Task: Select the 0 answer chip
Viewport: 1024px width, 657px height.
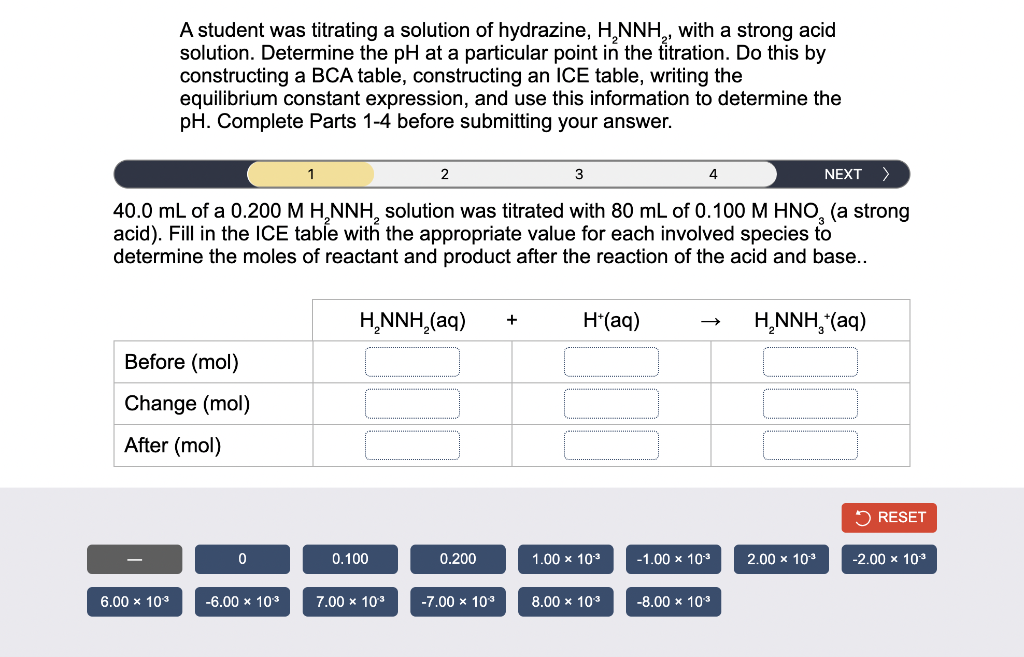Action: 242,559
